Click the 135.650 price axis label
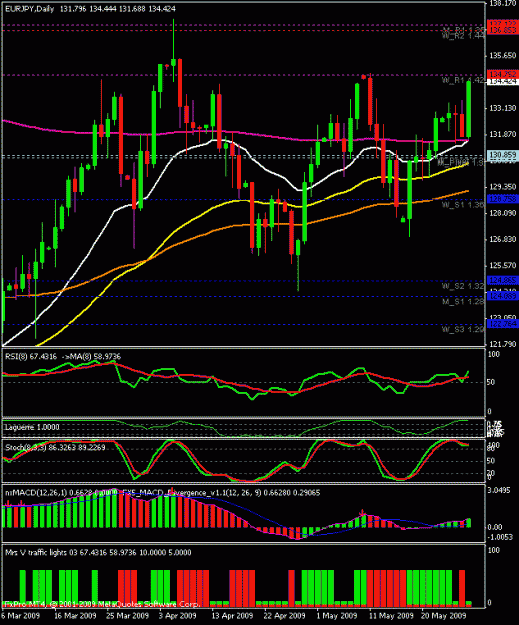This screenshot has width=519, height=625. pos(503,55)
